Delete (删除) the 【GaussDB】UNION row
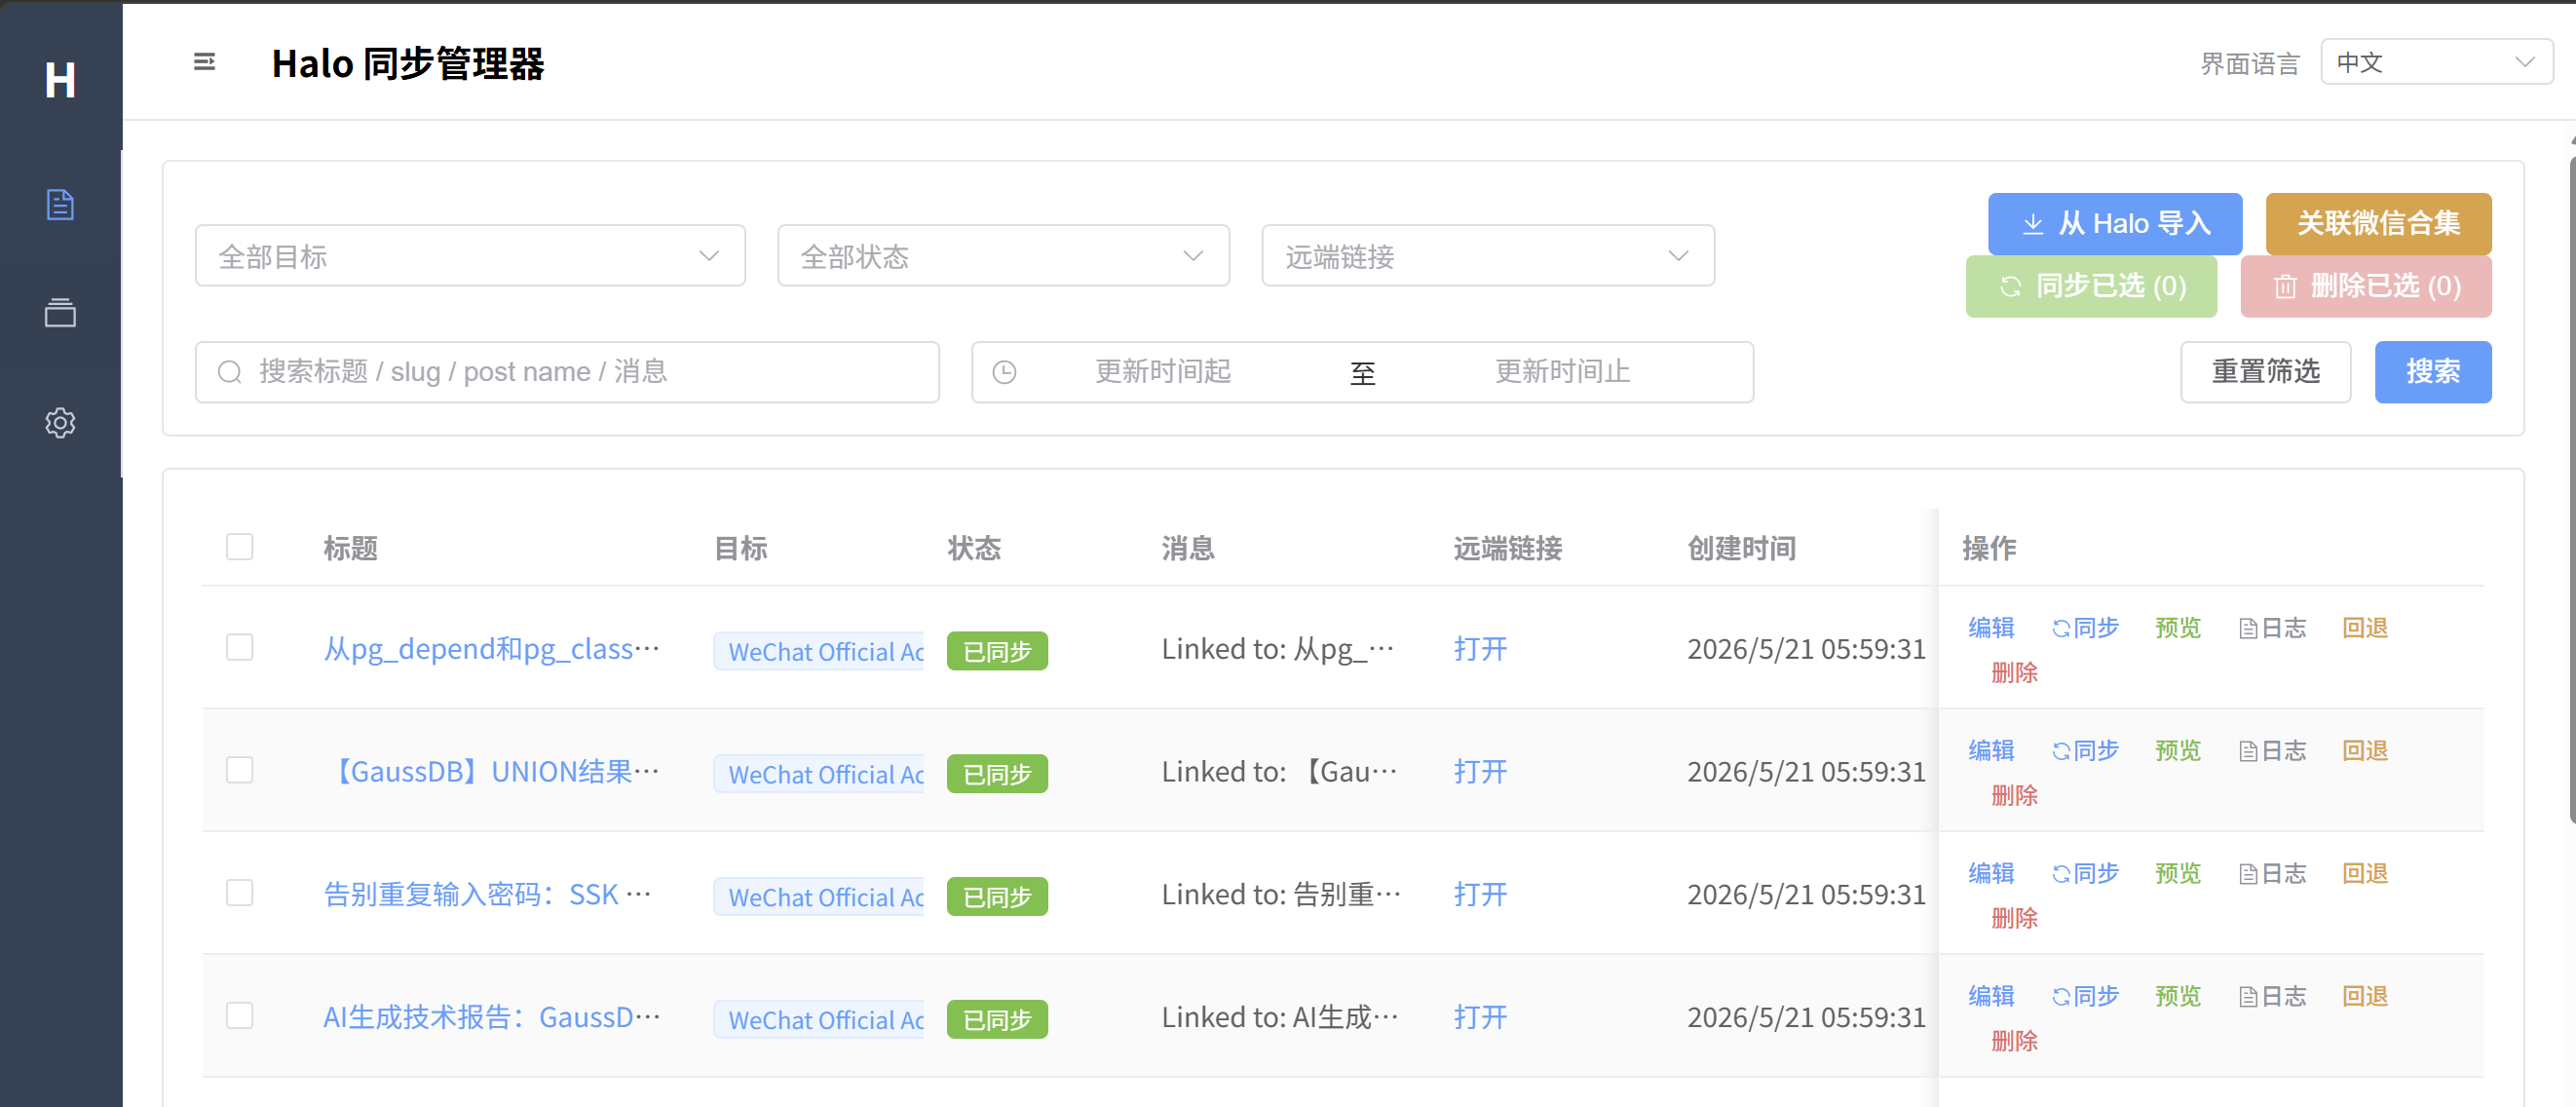 click(2014, 796)
